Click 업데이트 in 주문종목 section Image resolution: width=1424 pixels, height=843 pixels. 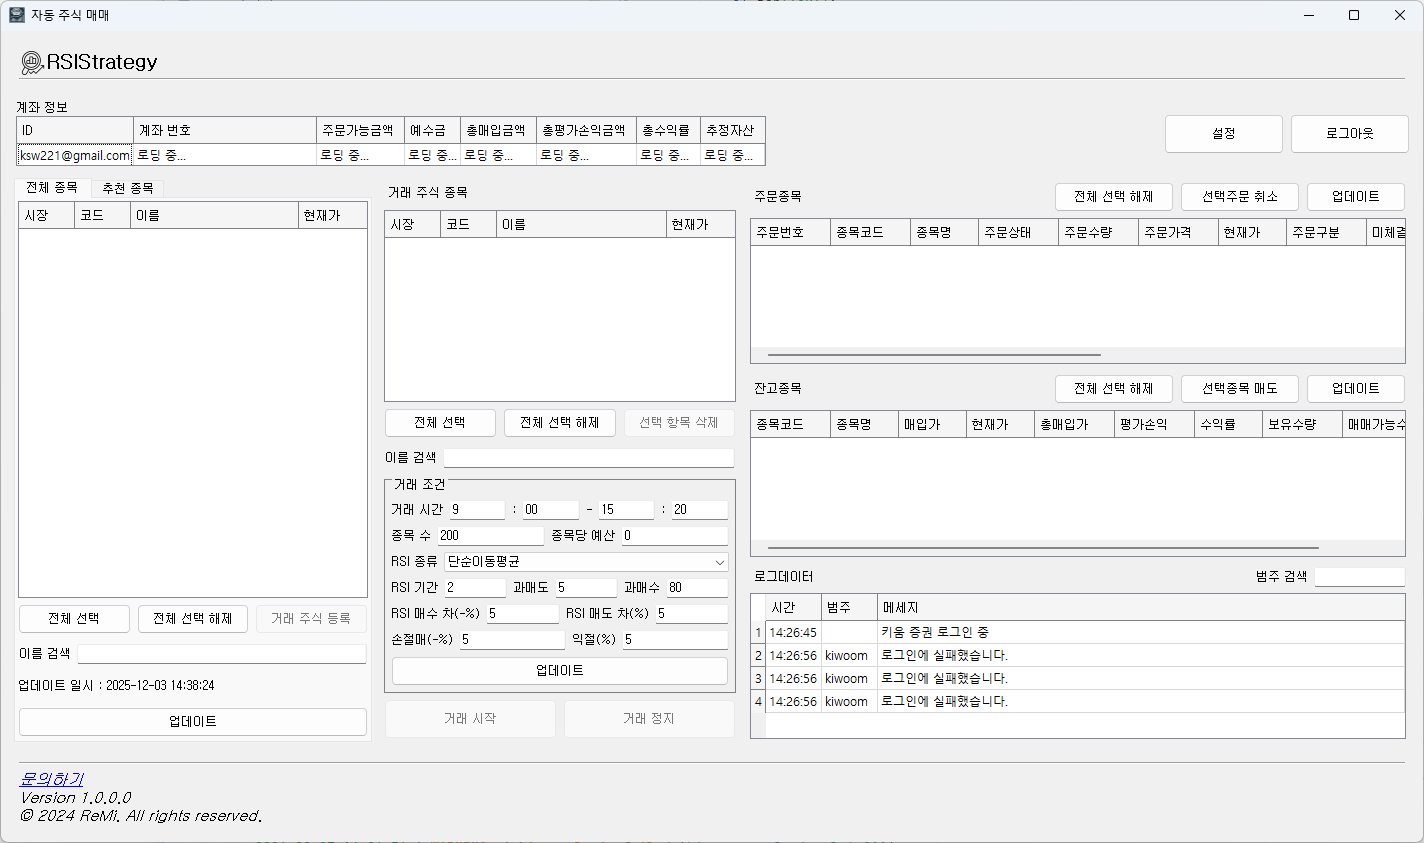pos(1355,197)
